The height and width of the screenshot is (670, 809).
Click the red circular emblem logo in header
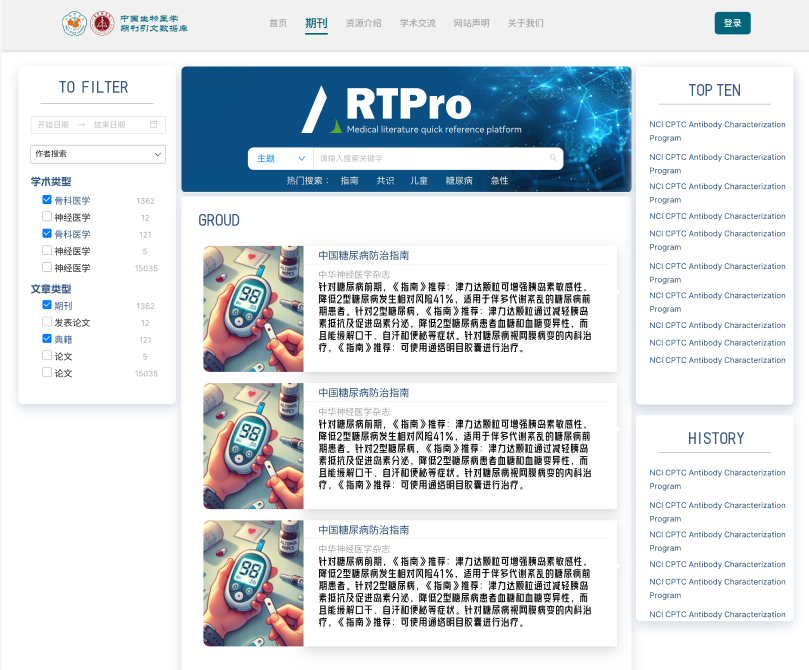point(102,23)
